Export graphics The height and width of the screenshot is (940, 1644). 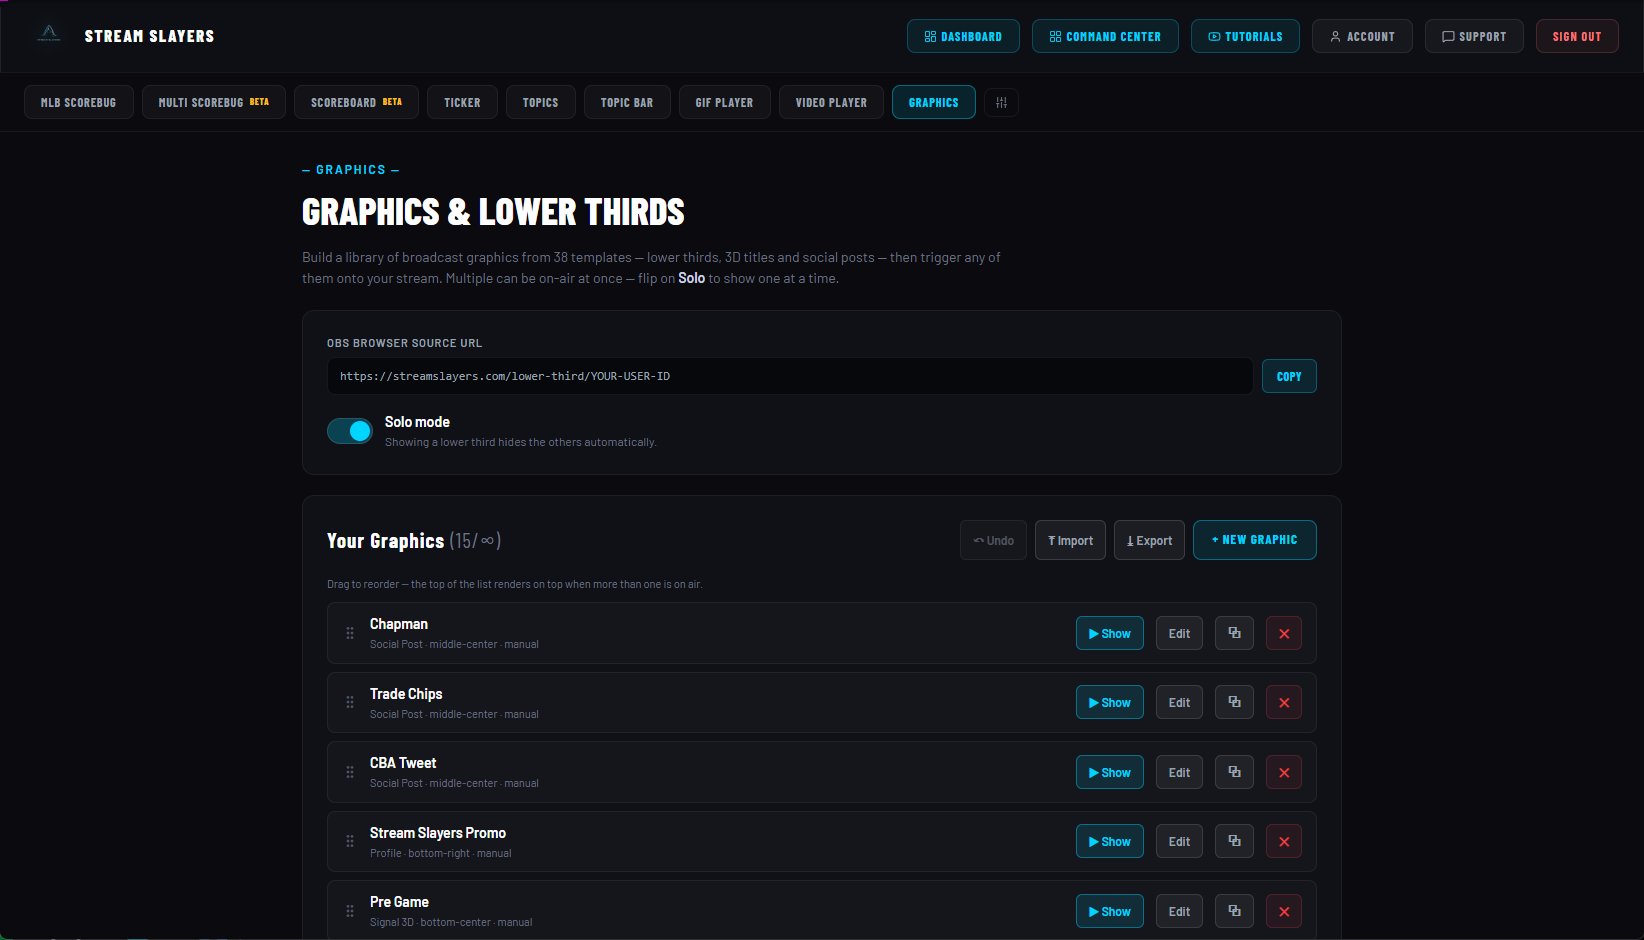[x=1149, y=540]
